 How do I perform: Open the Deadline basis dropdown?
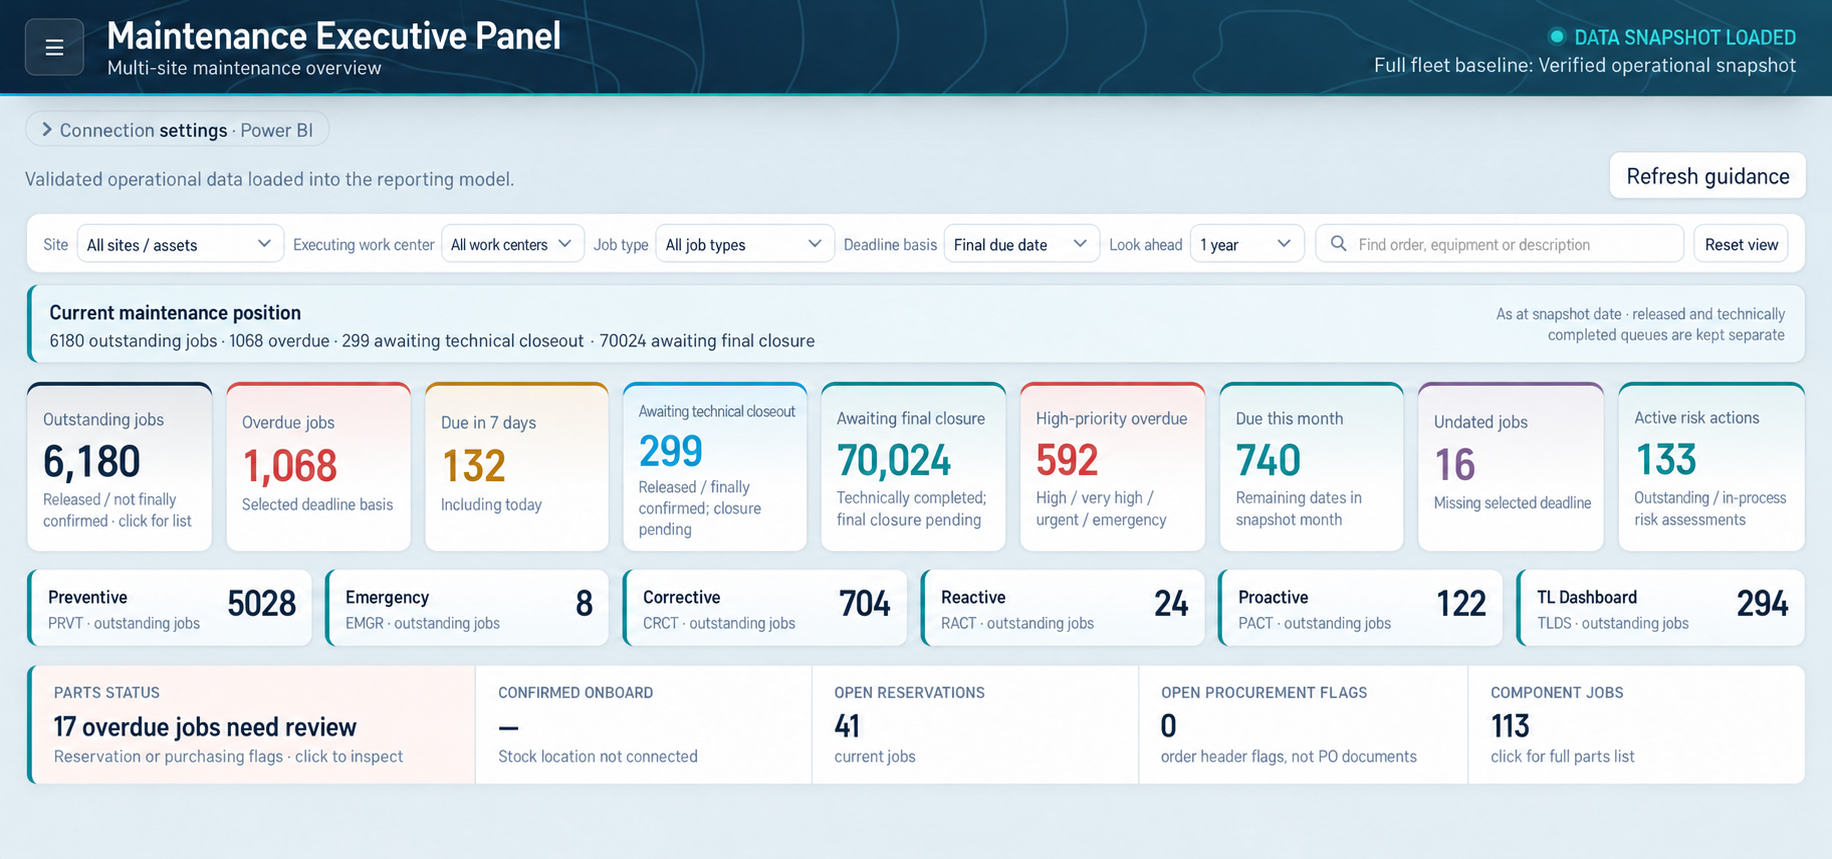tap(1021, 244)
